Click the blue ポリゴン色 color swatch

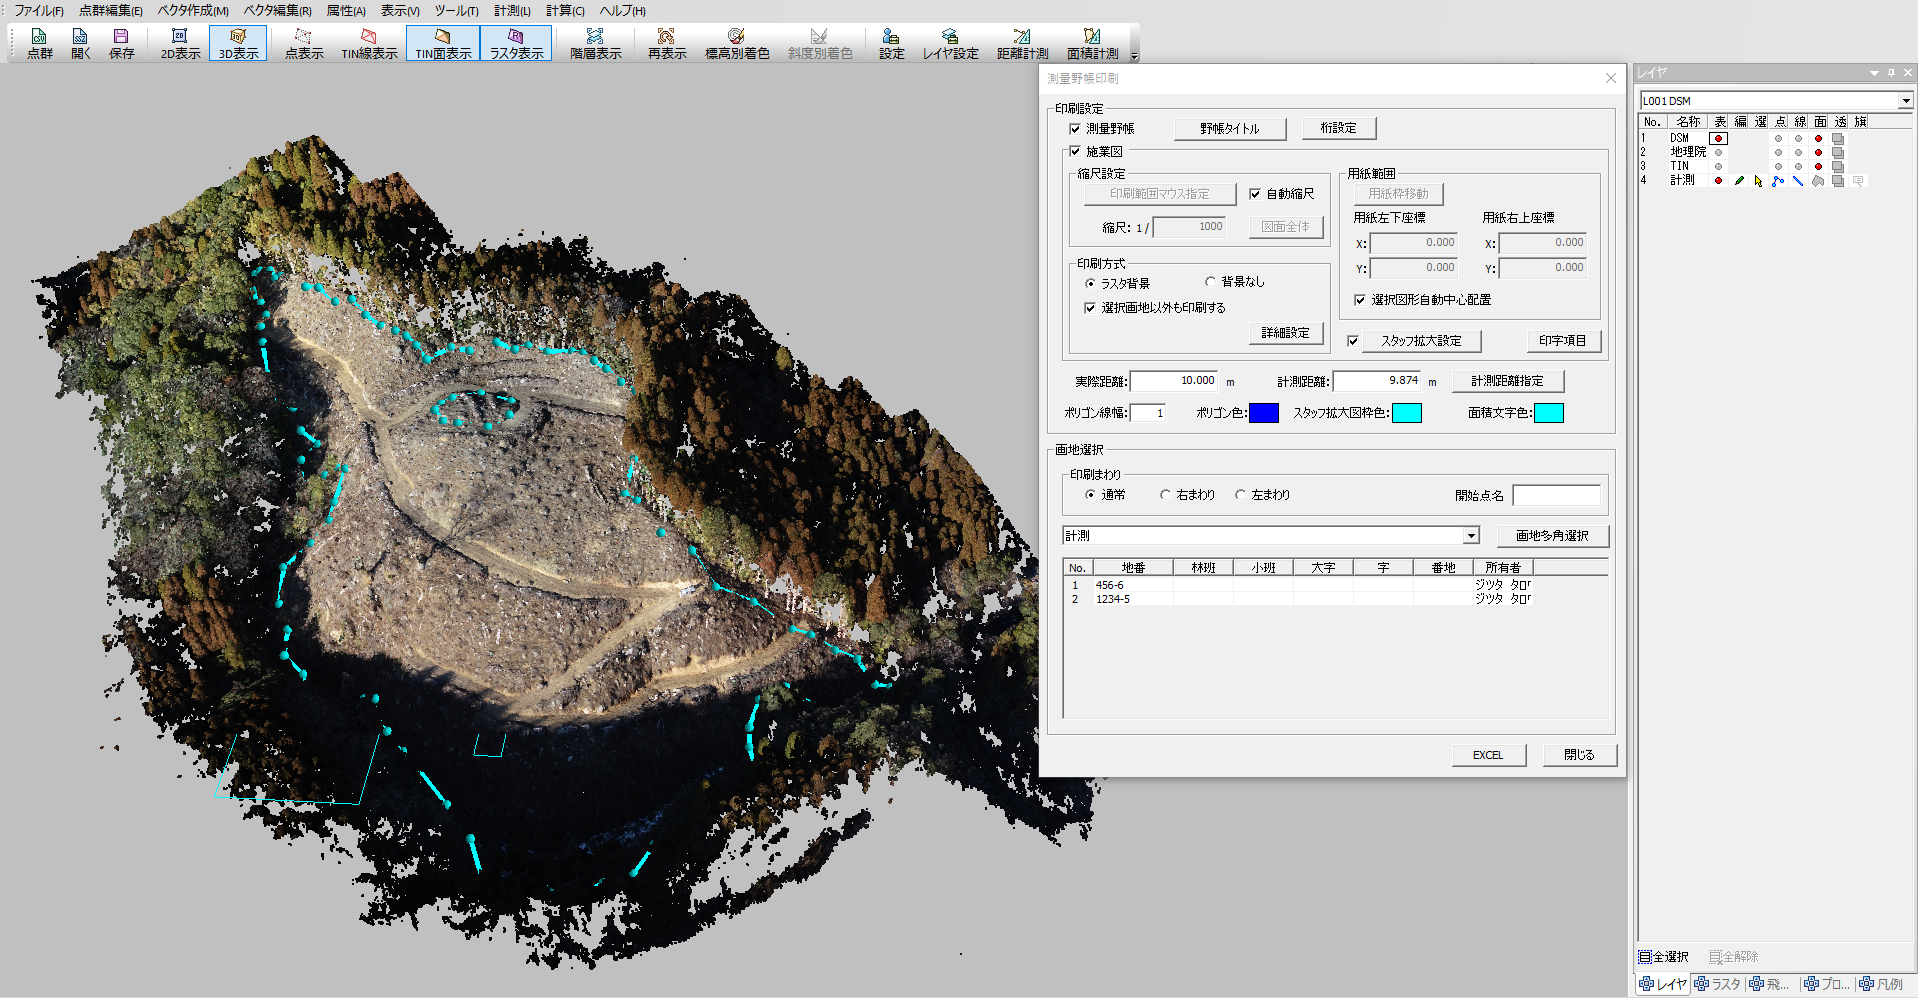(1263, 413)
